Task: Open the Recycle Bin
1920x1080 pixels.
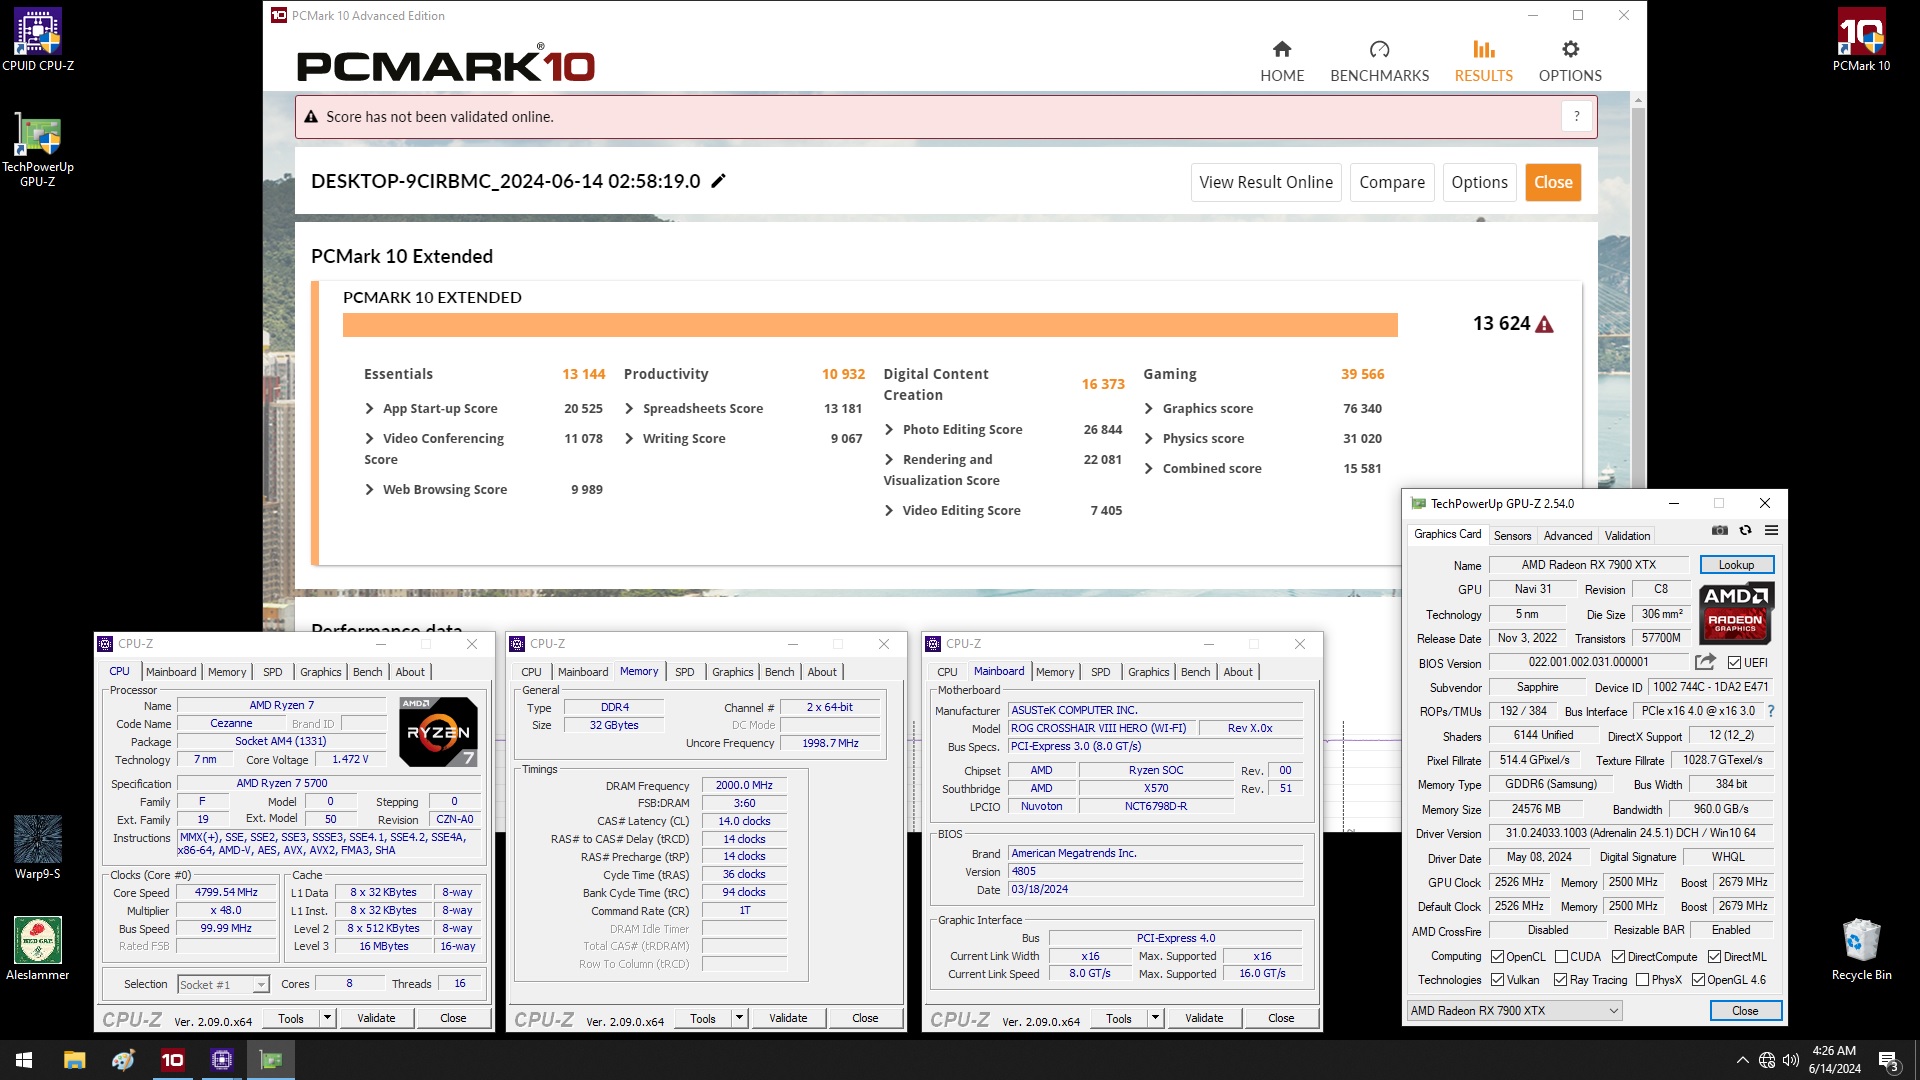Action: click(1861, 948)
